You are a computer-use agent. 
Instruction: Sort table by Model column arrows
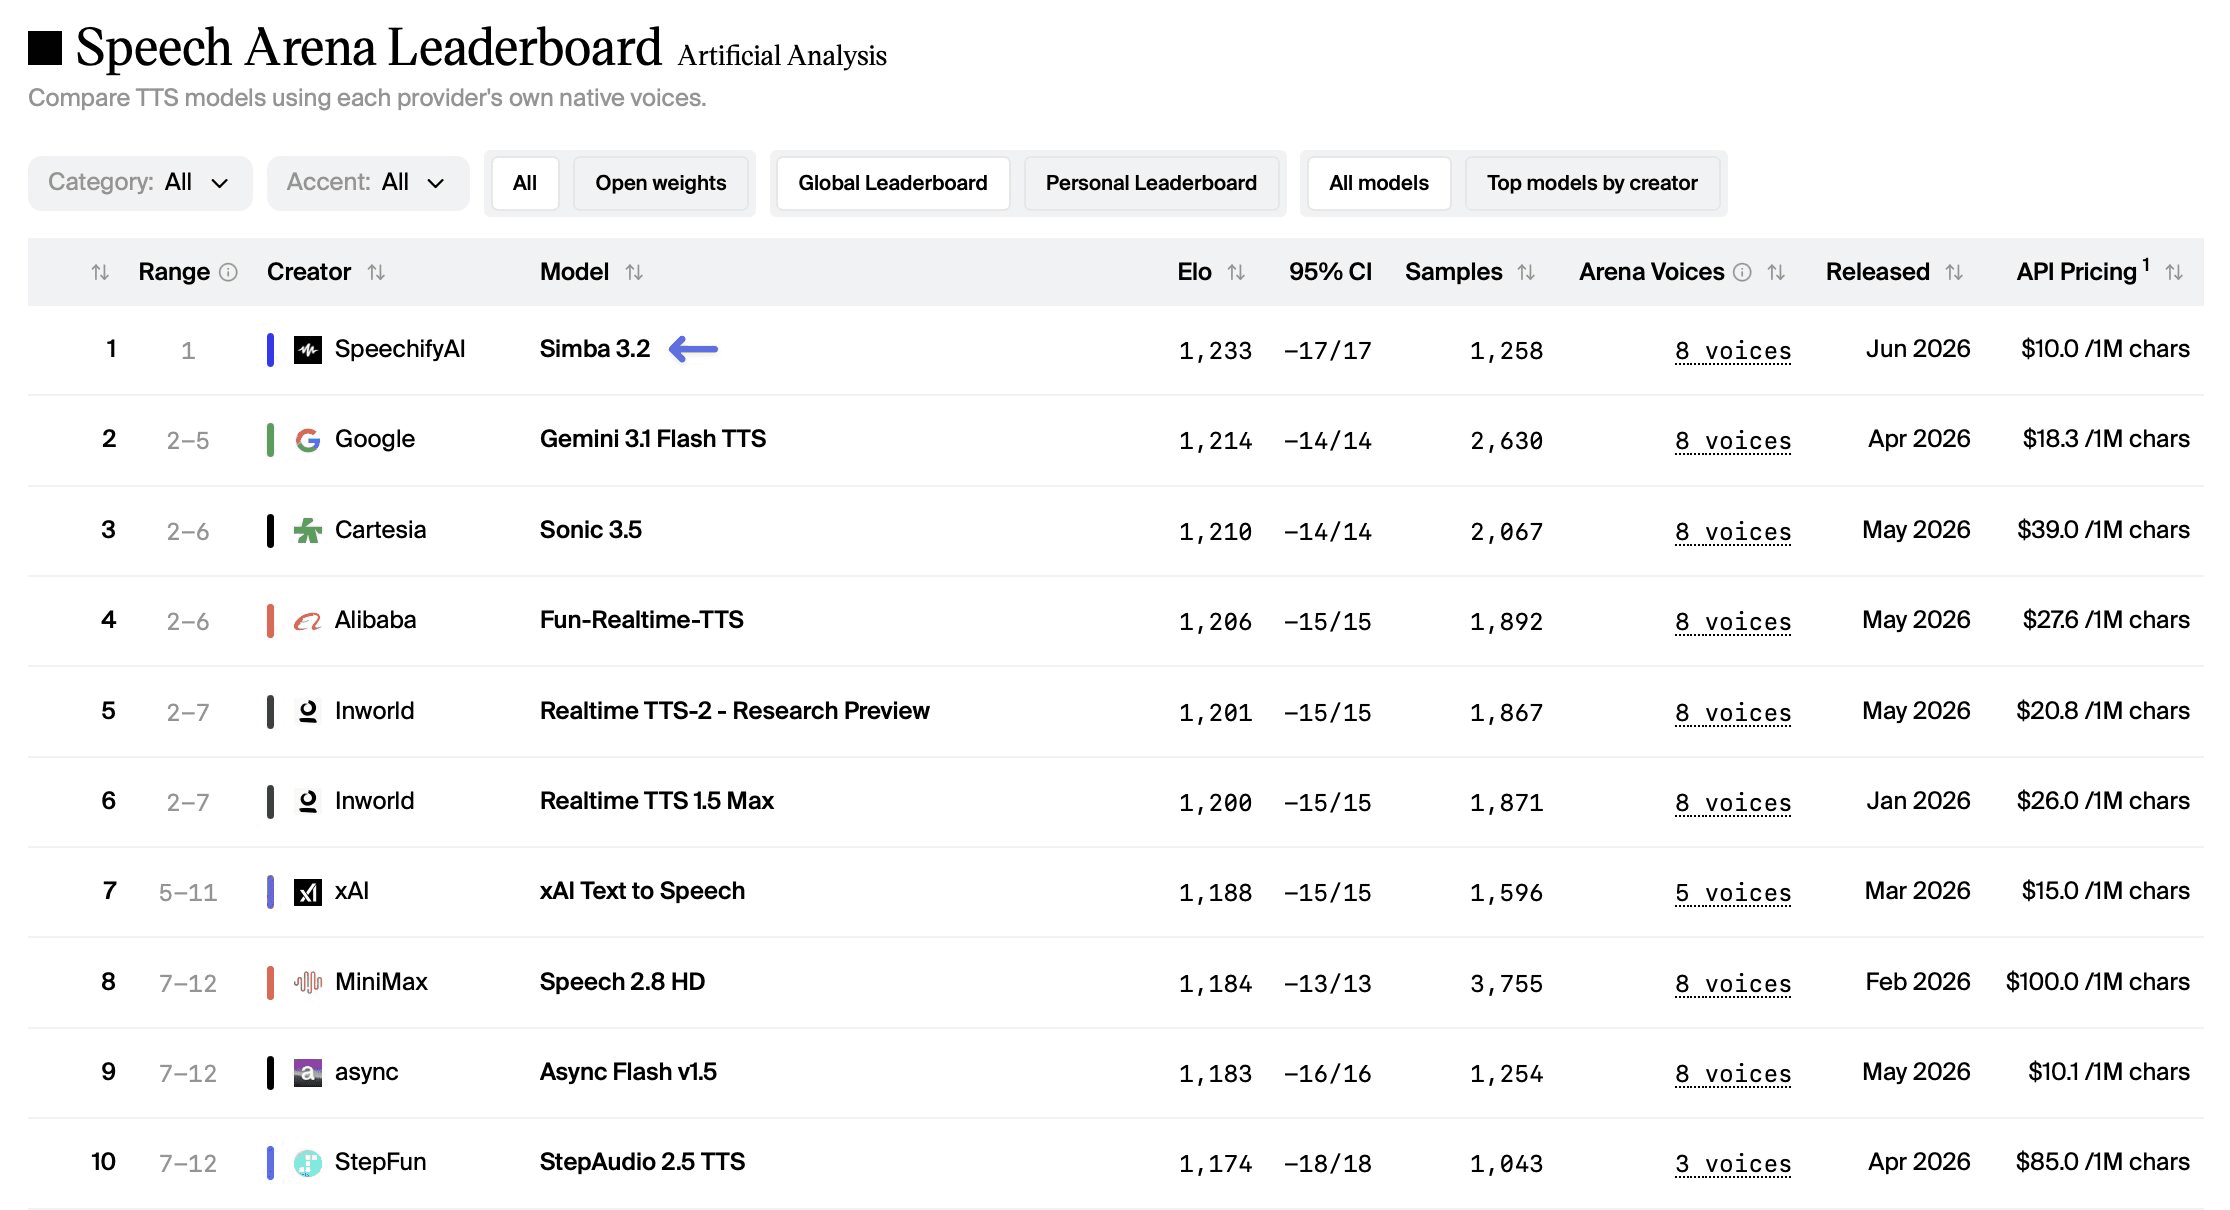click(634, 272)
